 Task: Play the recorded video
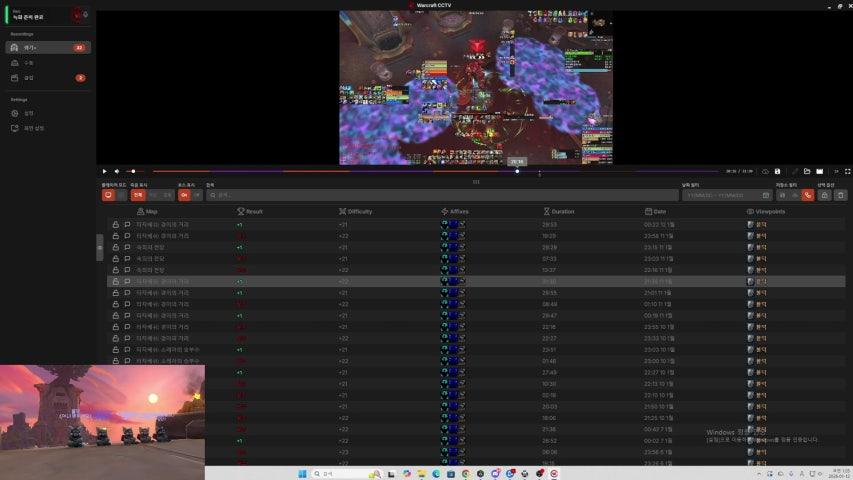point(104,171)
